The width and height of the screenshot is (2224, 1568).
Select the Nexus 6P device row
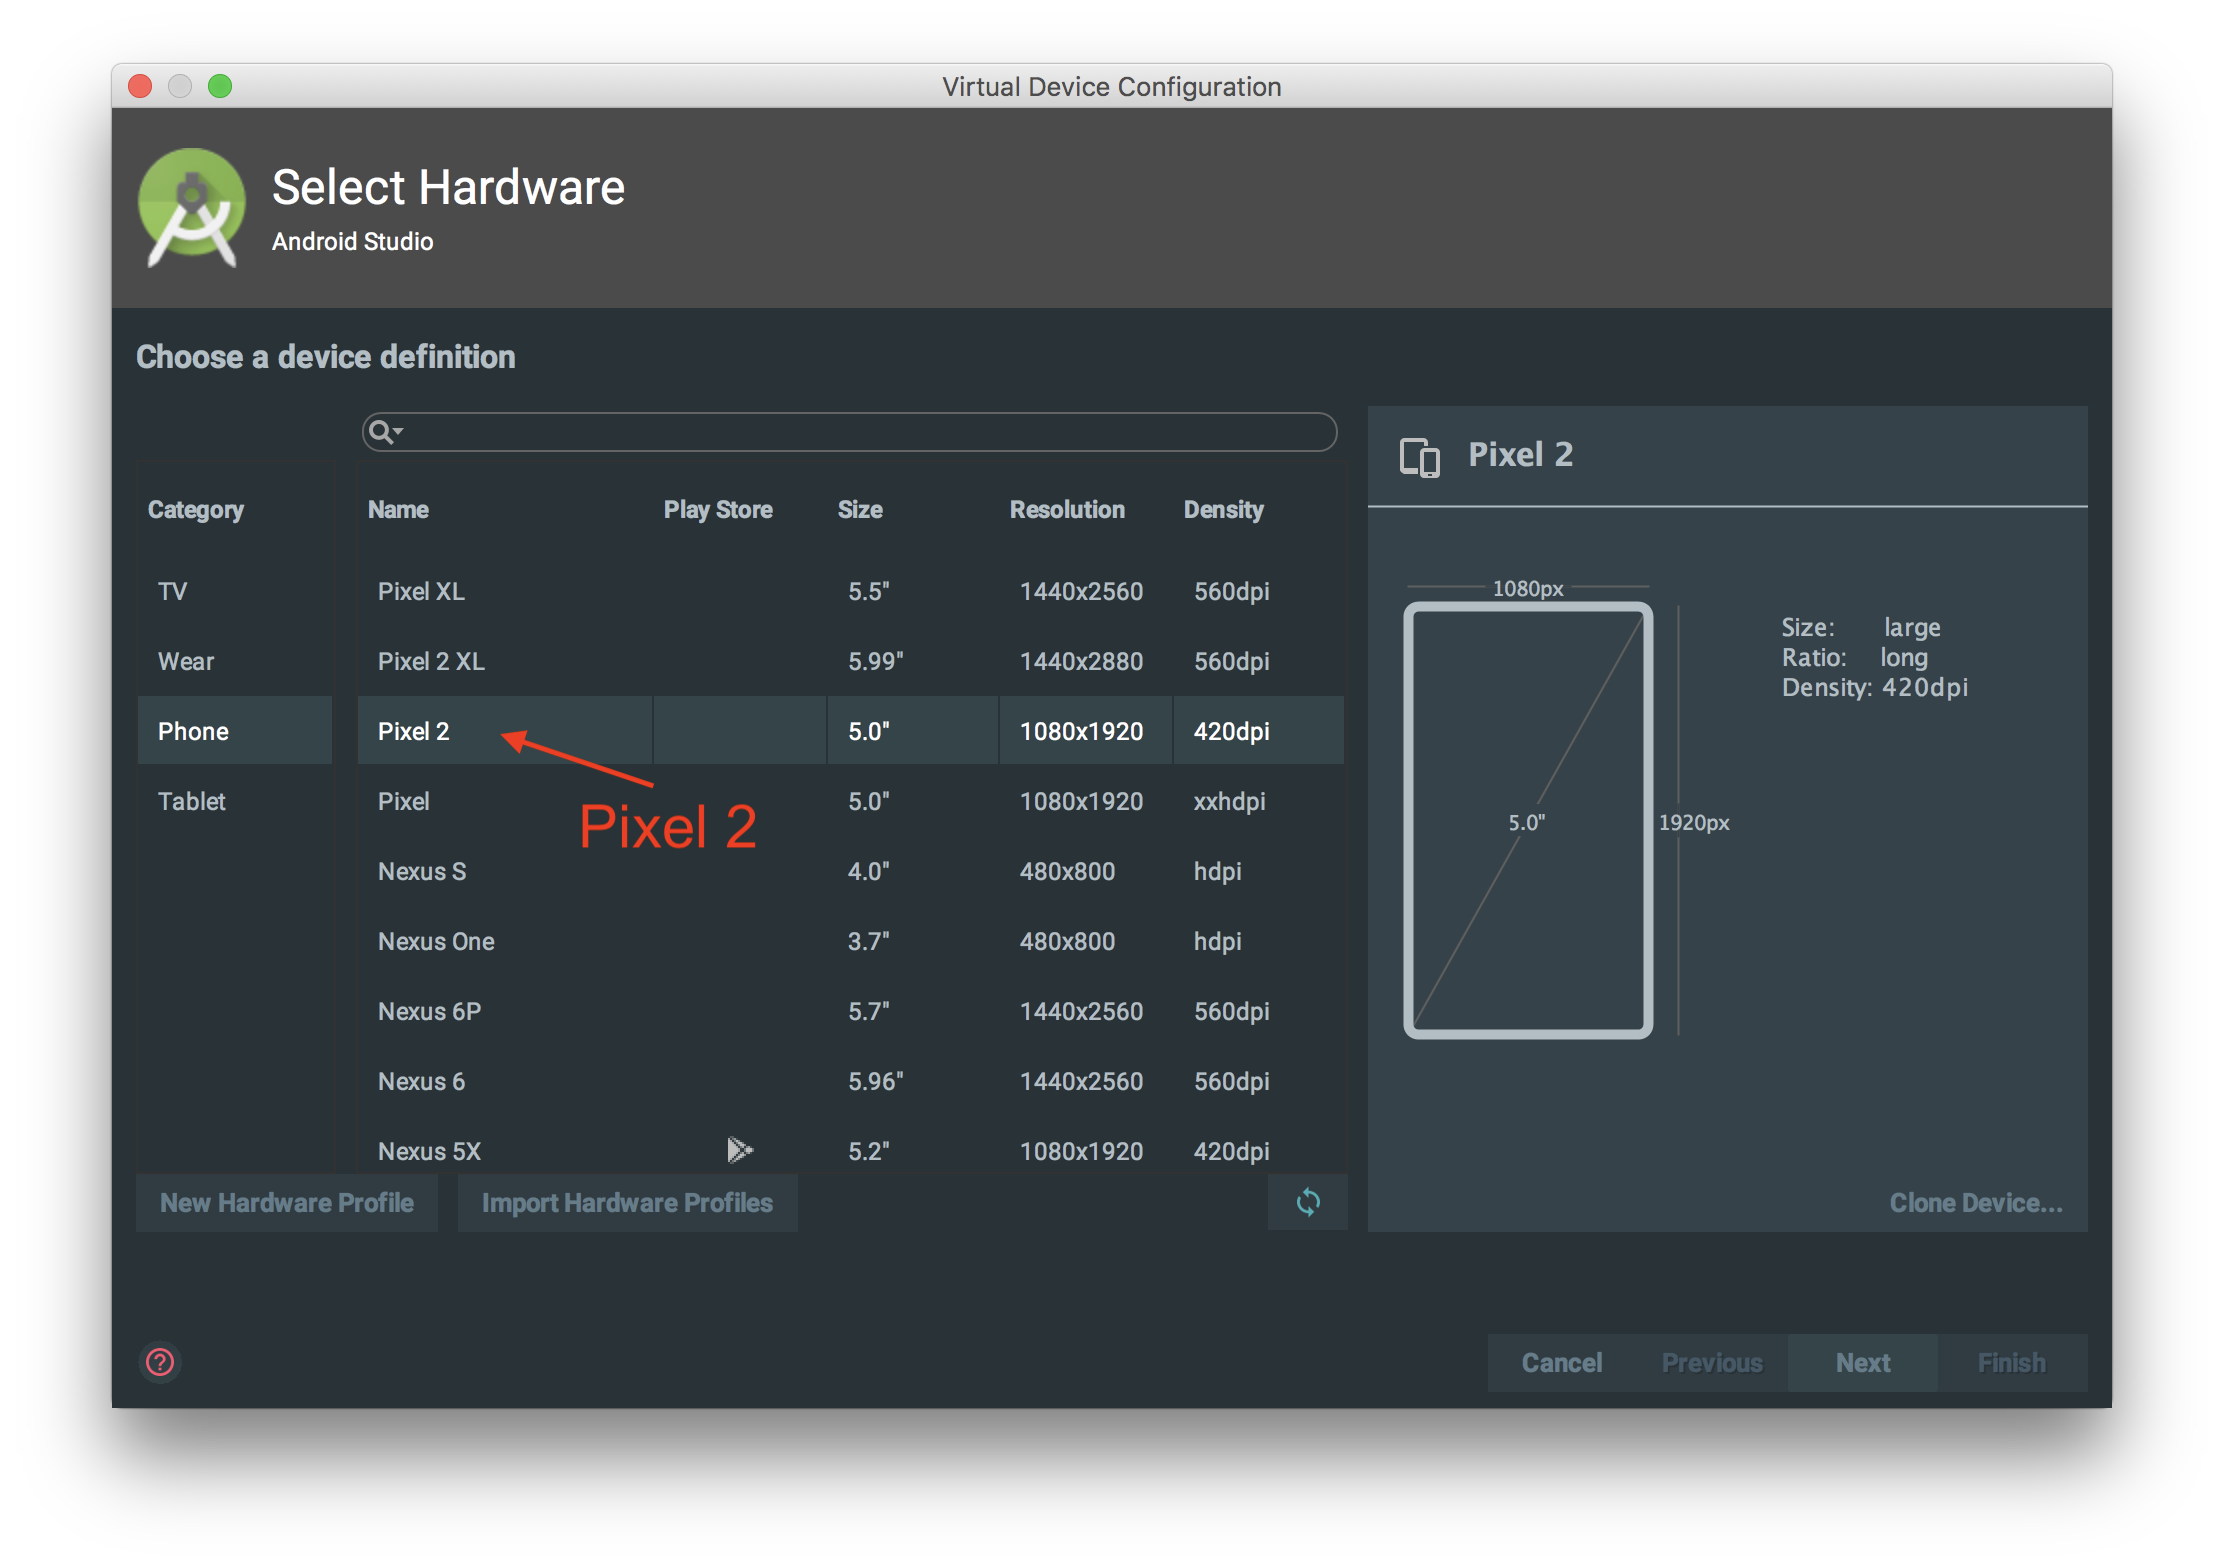coord(850,1011)
